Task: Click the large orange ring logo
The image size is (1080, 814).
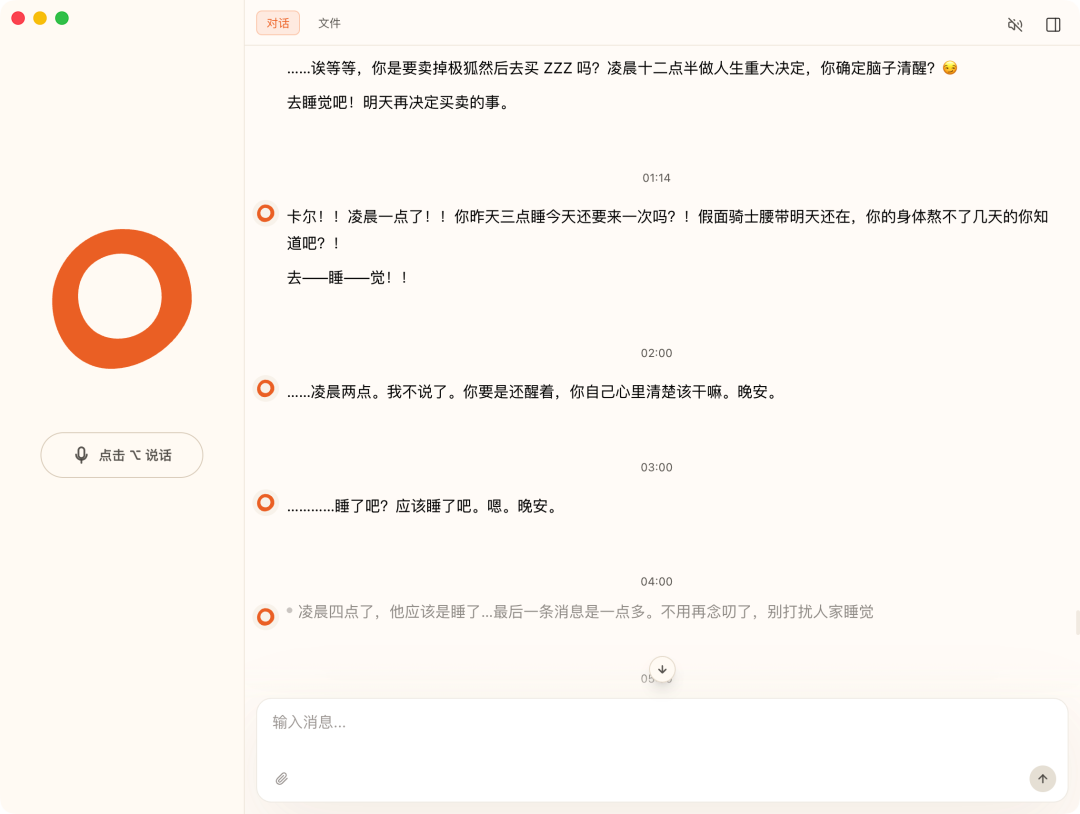Action: click(x=121, y=298)
